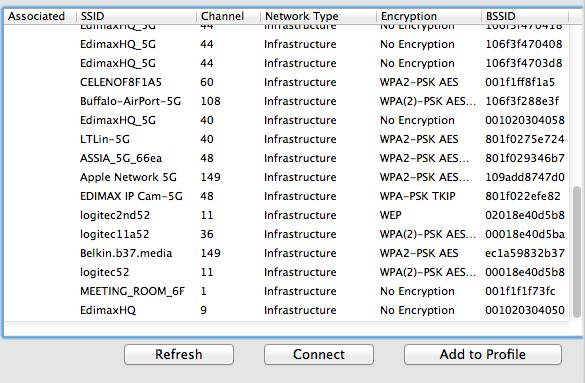Click WPA2-PSK AES for CELENOF8F1A5
Image resolution: width=585 pixels, height=383 pixels.
(x=419, y=82)
